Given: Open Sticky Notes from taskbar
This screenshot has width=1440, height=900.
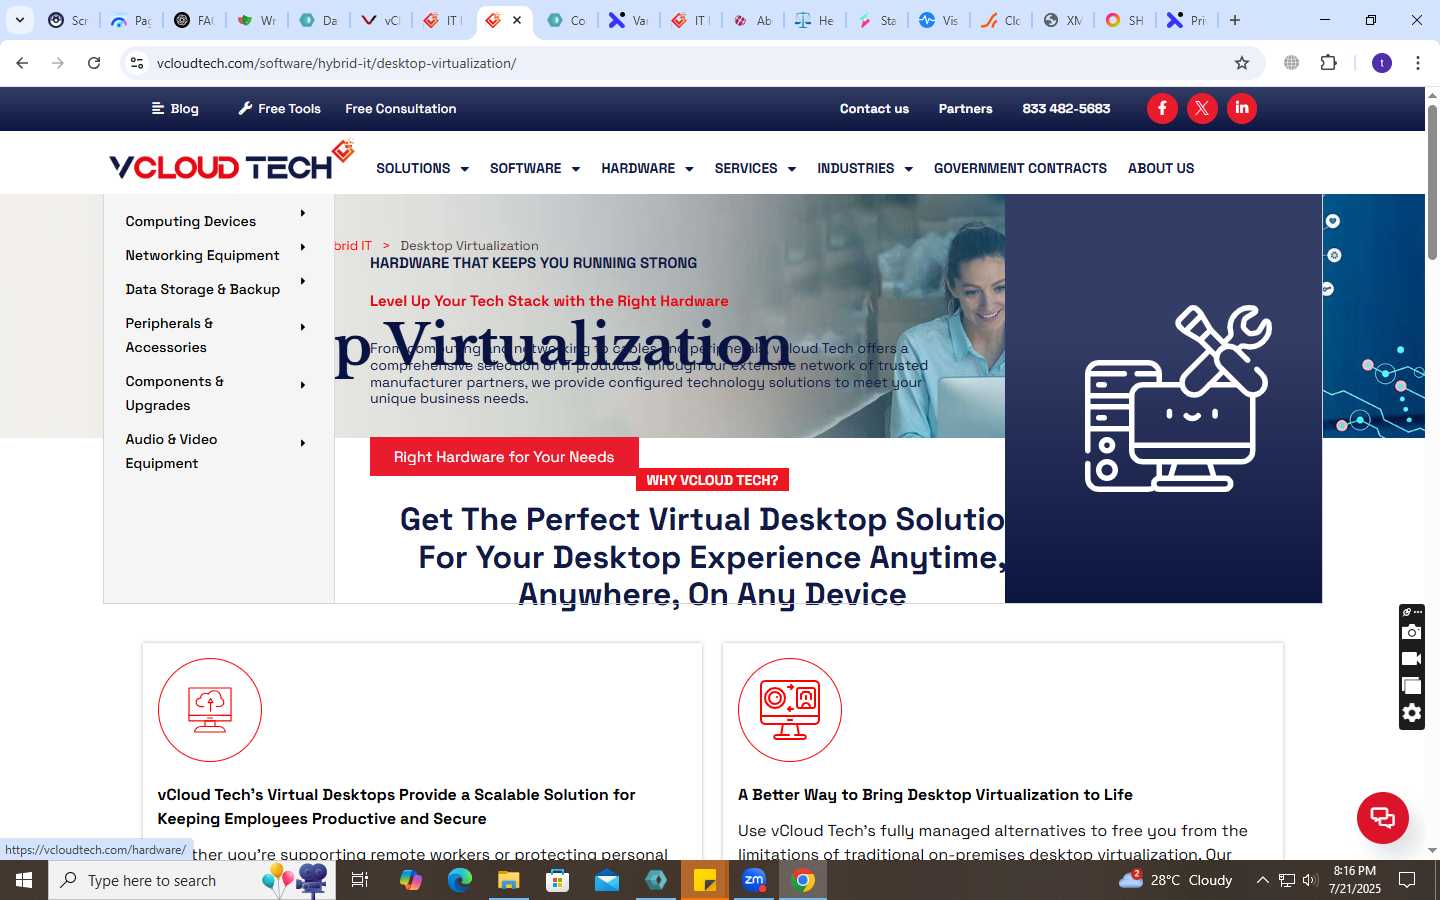Looking at the screenshot, I should point(705,880).
